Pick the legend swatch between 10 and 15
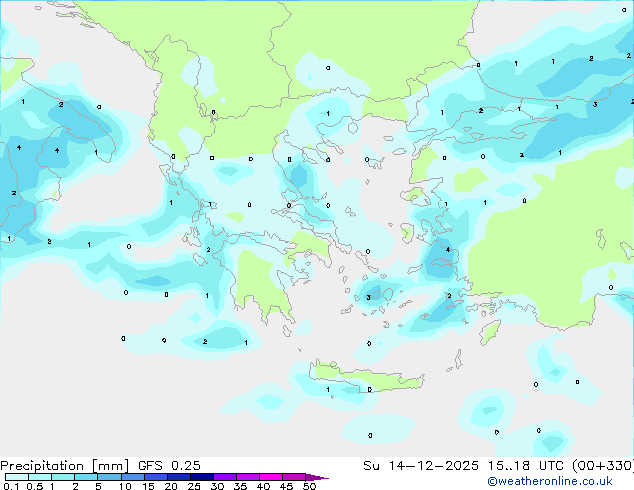This screenshot has width=634, height=490. [133, 477]
